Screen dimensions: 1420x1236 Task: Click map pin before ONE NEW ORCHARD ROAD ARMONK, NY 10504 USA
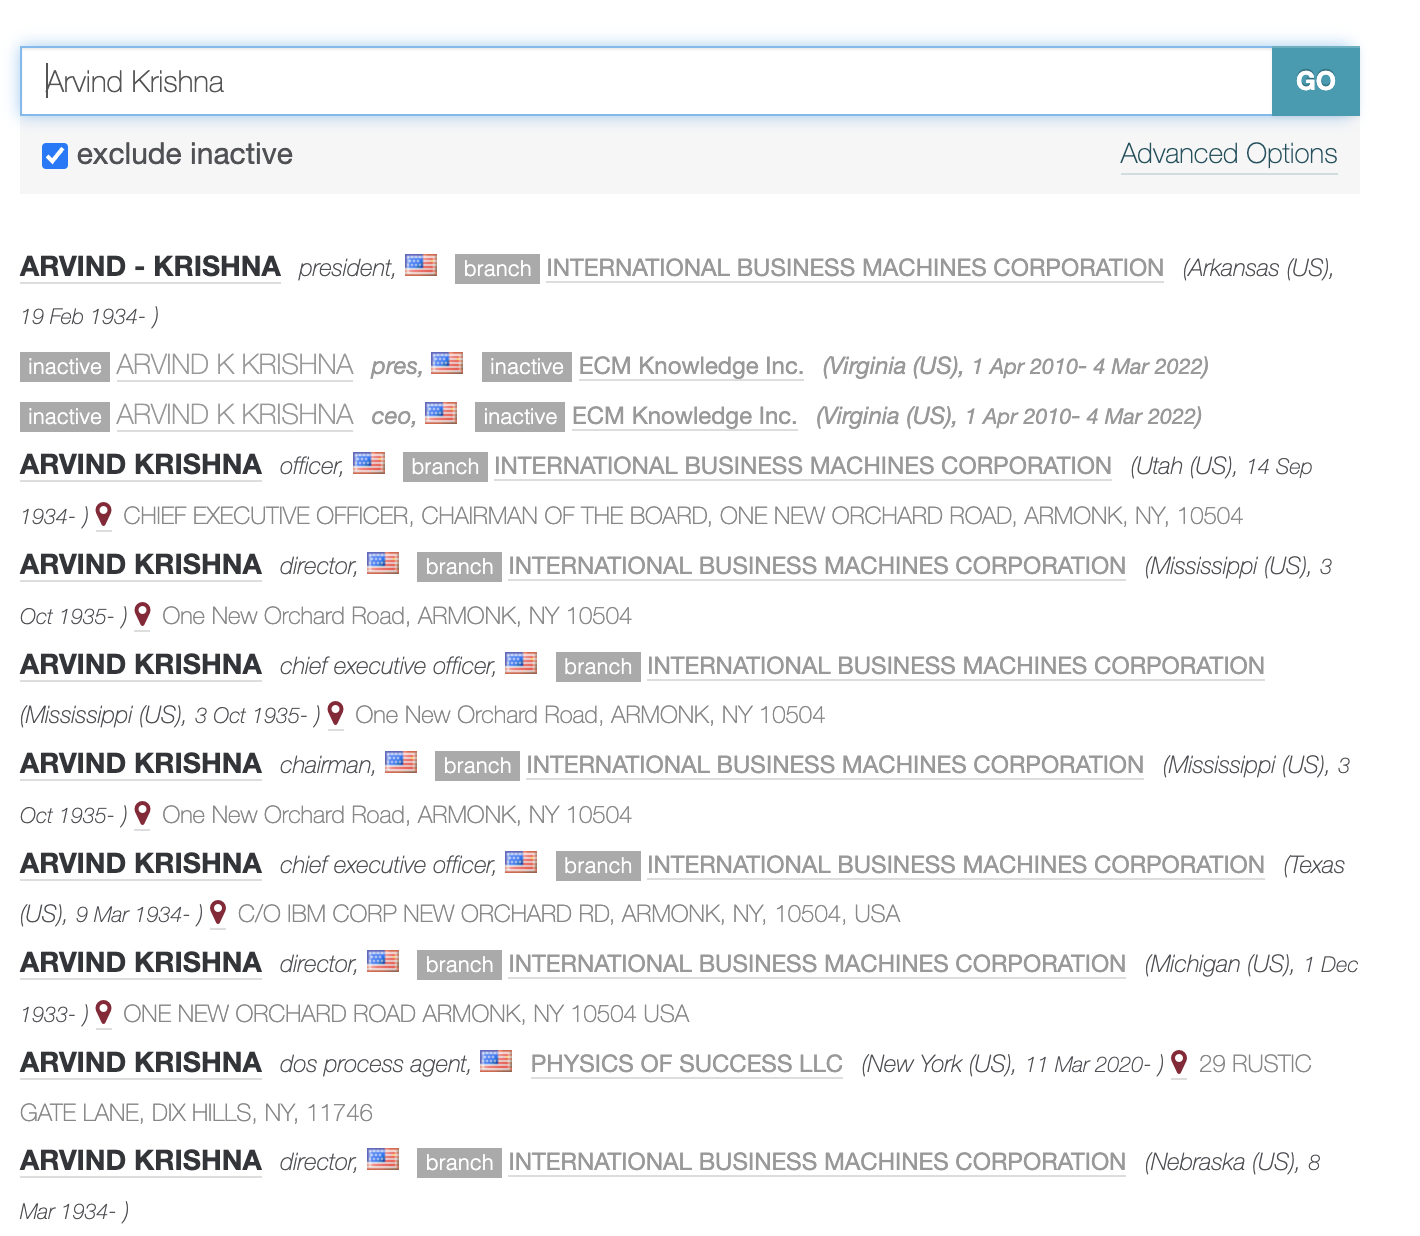pyautogui.click(x=103, y=1012)
